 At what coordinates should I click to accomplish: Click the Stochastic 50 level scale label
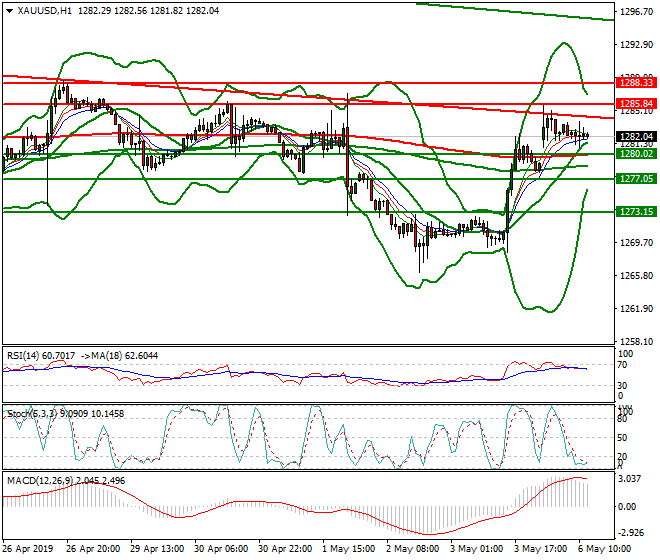[x=622, y=437]
